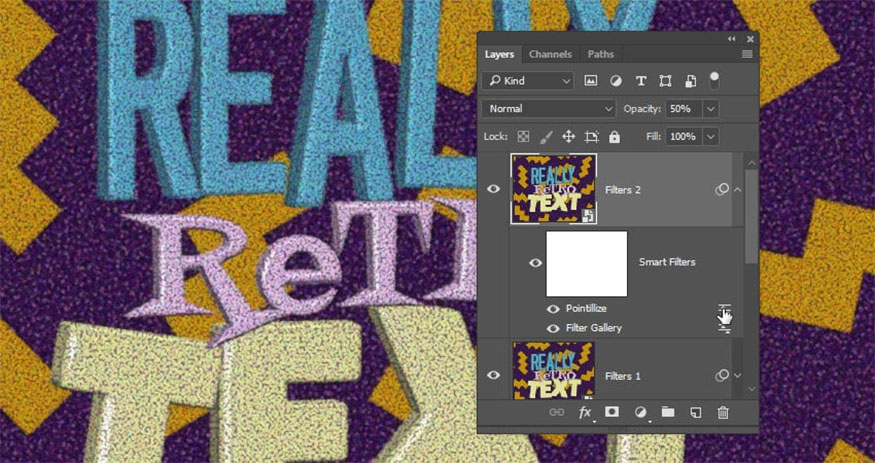Screen dimensions: 875x463
Task: Open the Fill slider dropdown
Action: coord(711,137)
